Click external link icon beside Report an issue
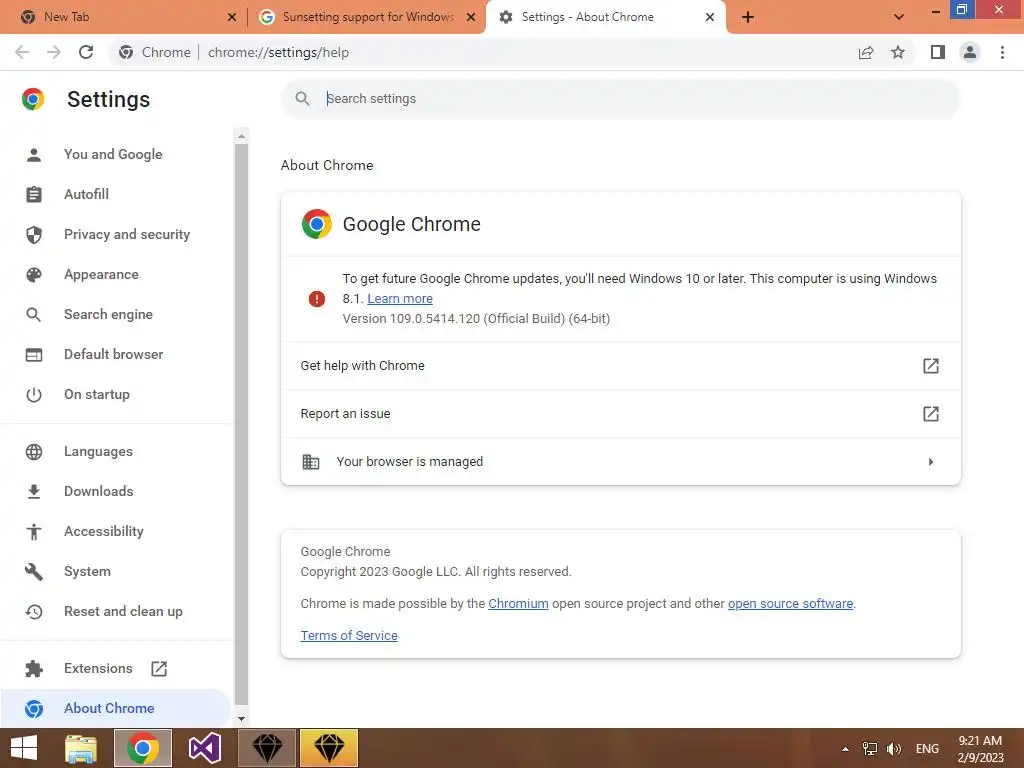 pyautogui.click(x=931, y=413)
